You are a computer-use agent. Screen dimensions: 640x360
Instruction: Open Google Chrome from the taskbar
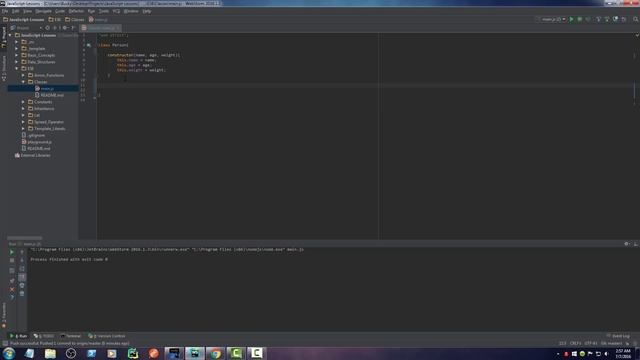point(216,353)
